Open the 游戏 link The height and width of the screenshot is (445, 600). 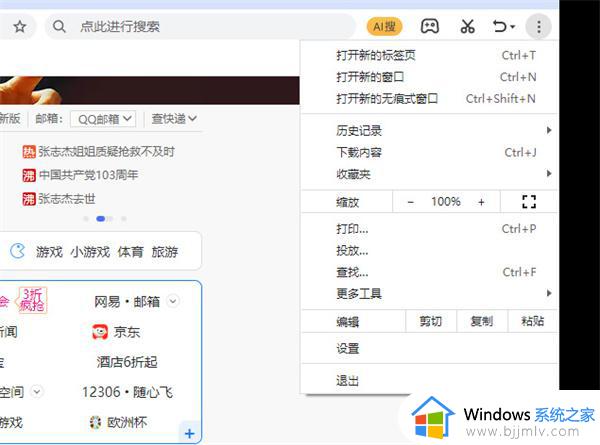click(49, 252)
